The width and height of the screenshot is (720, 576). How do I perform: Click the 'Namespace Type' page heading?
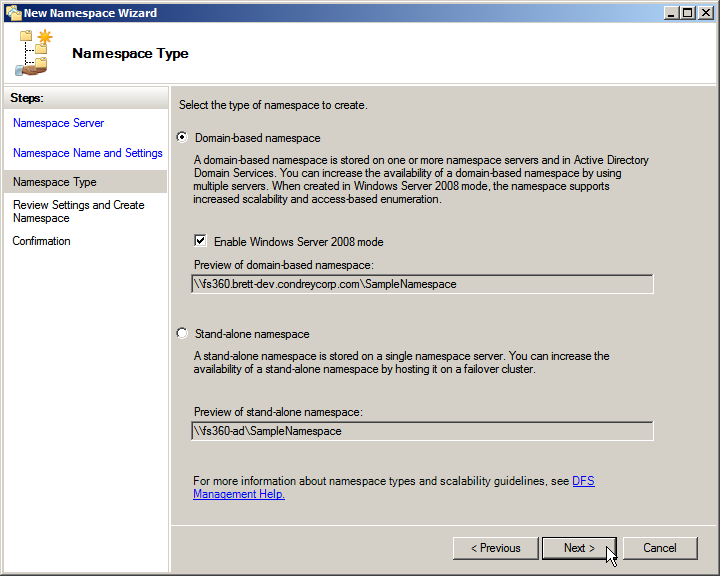(130, 53)
